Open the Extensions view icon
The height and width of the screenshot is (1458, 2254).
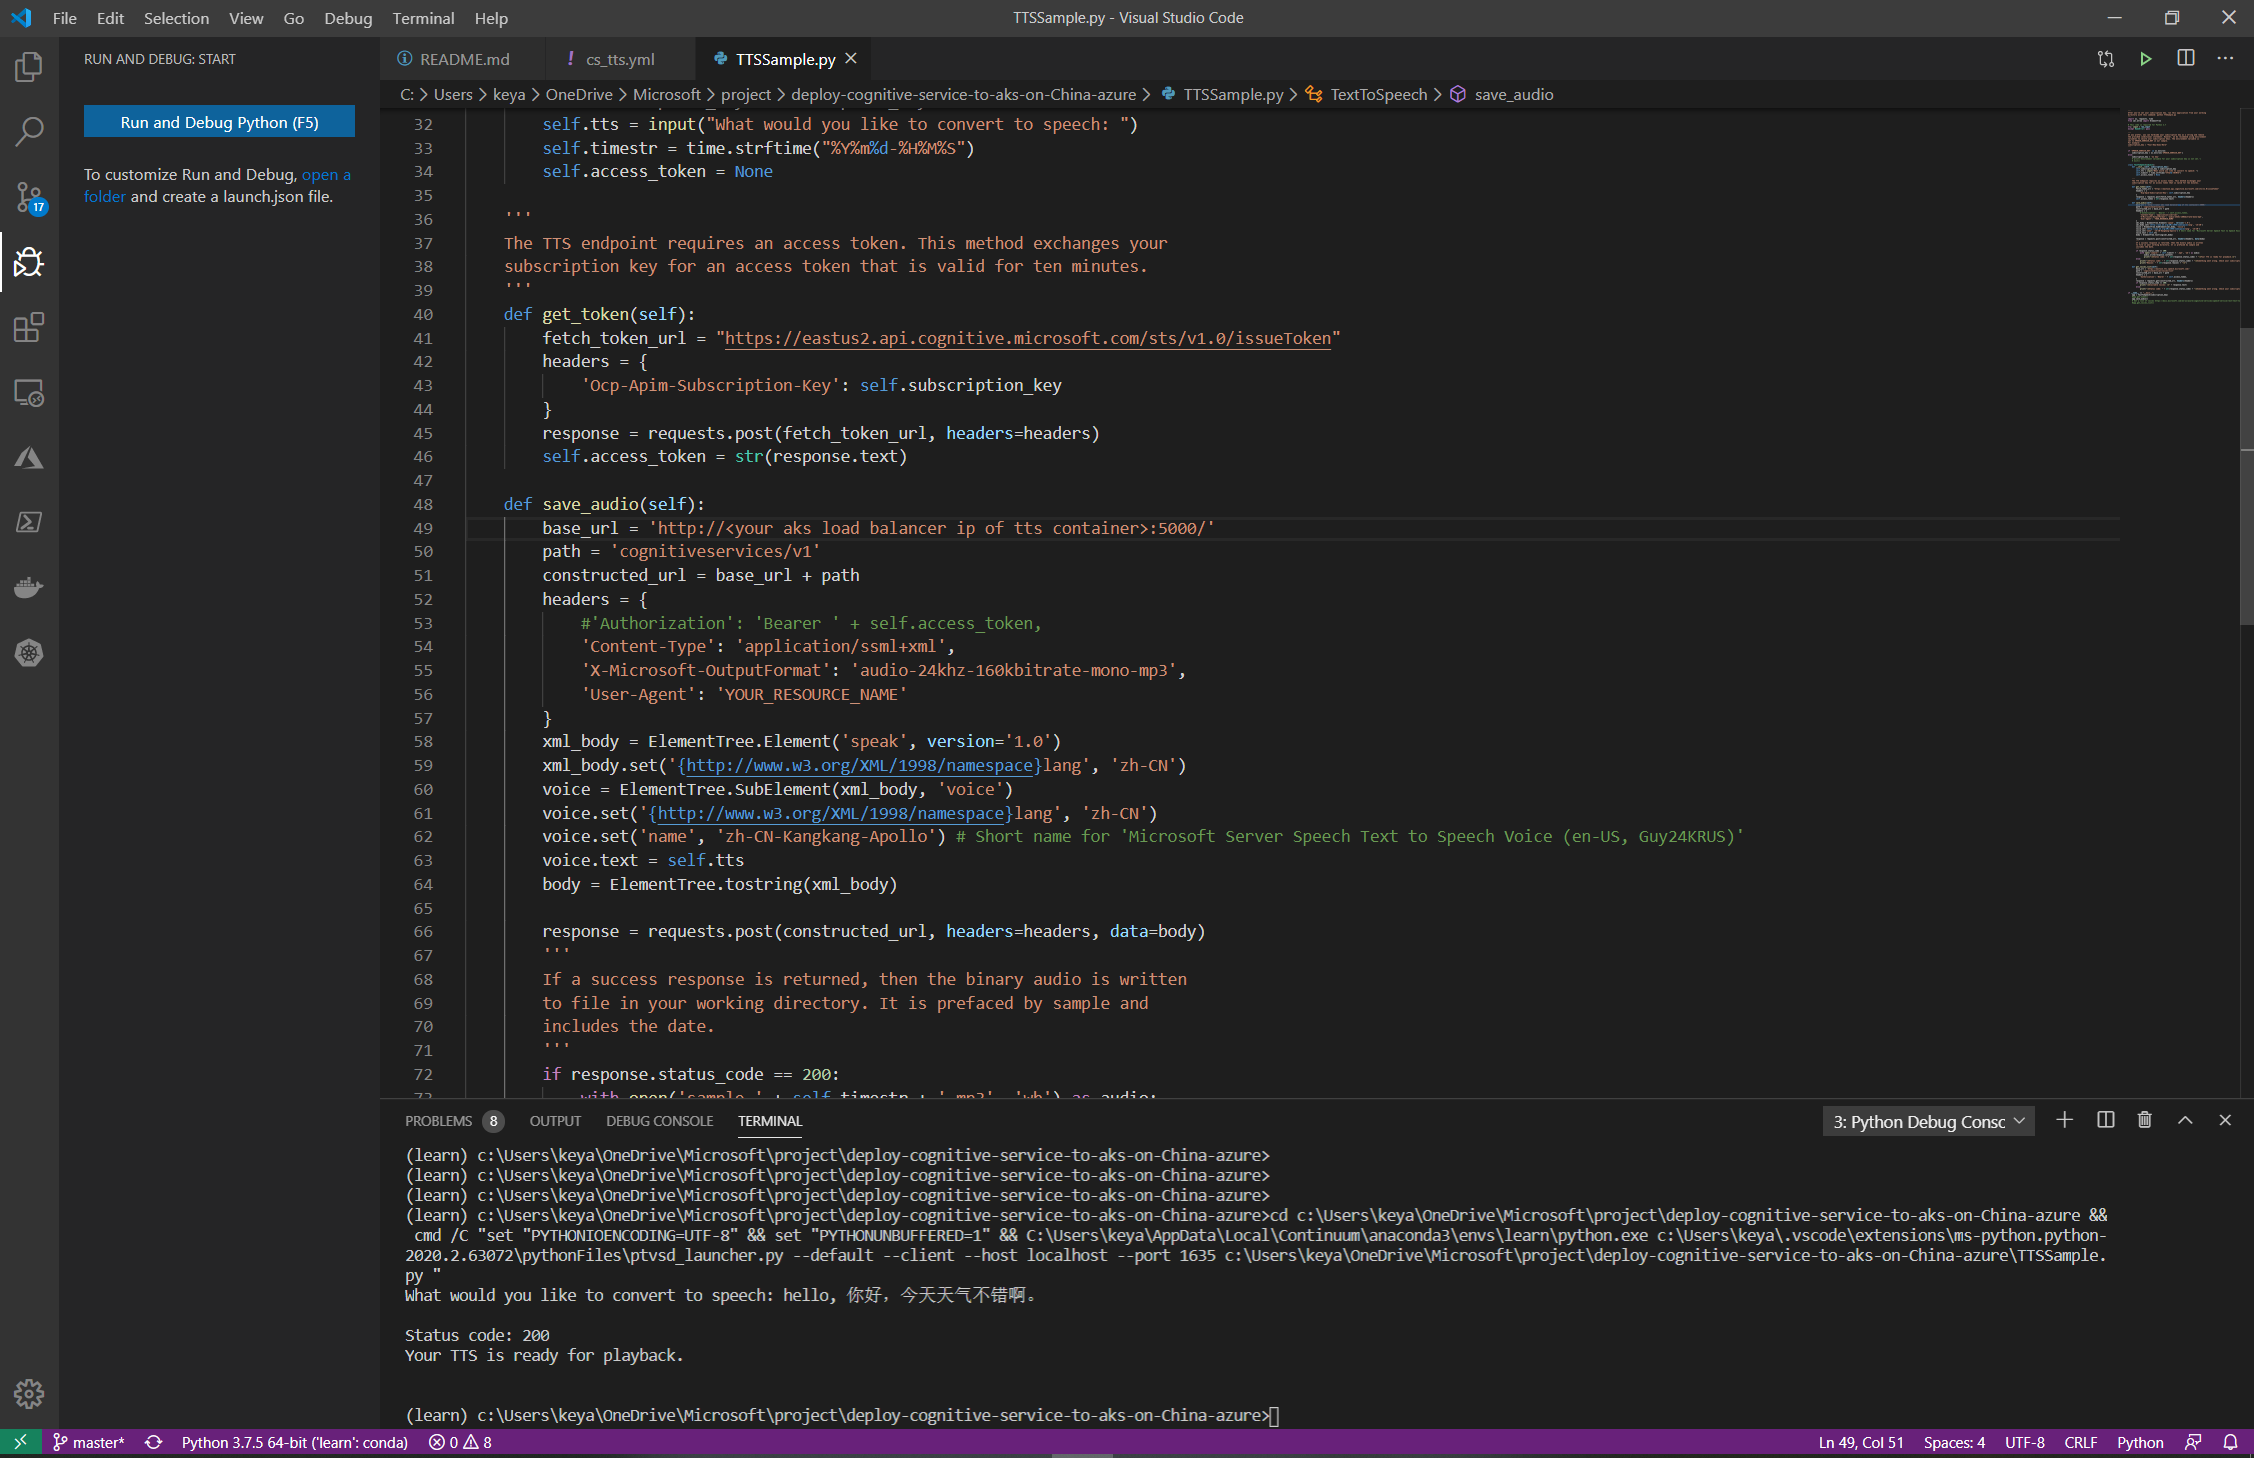pos(29,327)
